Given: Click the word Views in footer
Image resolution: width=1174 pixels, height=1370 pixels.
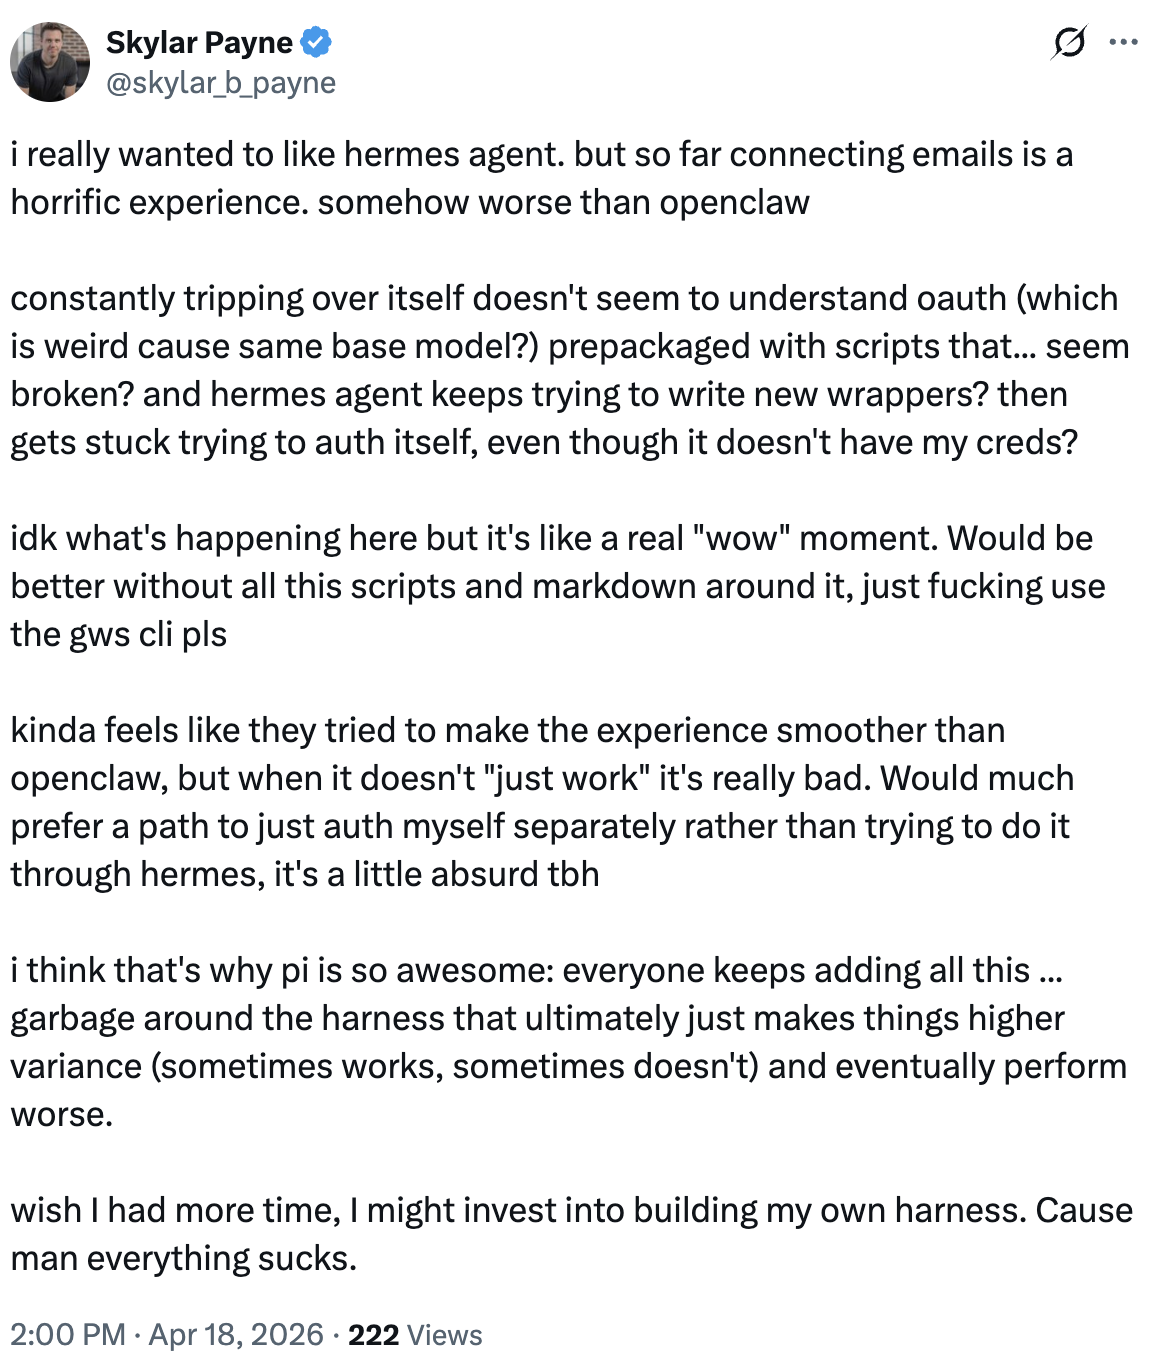Looking at the screenshot, I should point(445,1335).
